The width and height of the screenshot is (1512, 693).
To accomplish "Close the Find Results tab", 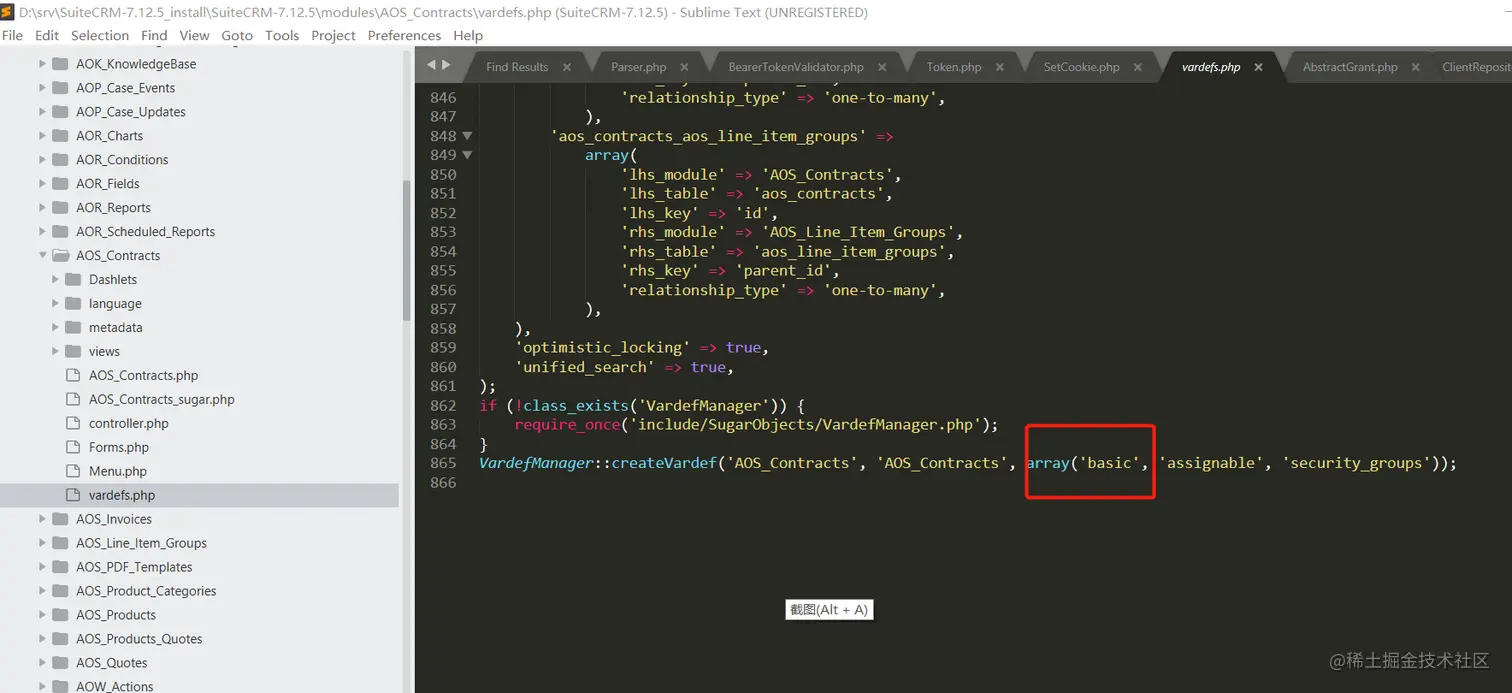I will tap(567, 67).
